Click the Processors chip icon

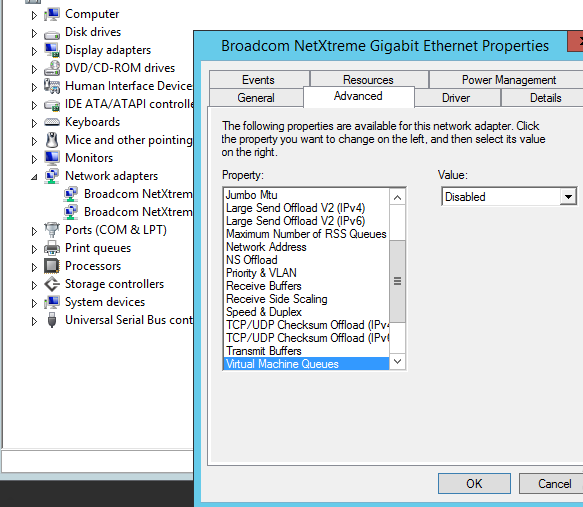52,266
